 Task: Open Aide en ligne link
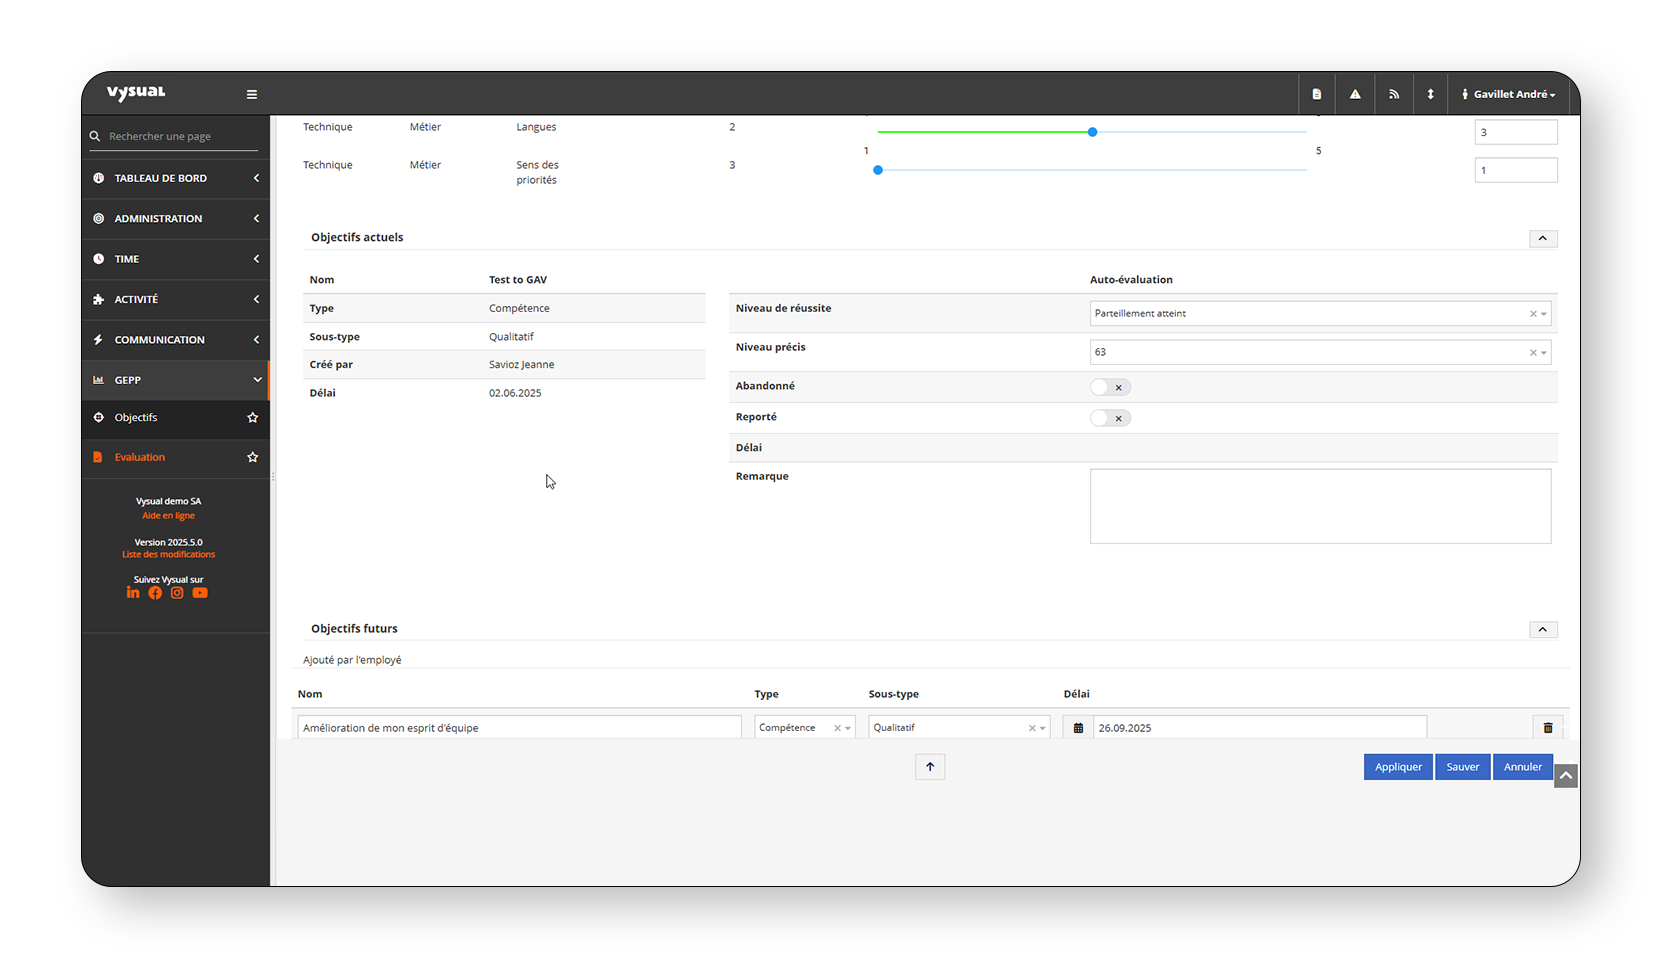[168, 516]
